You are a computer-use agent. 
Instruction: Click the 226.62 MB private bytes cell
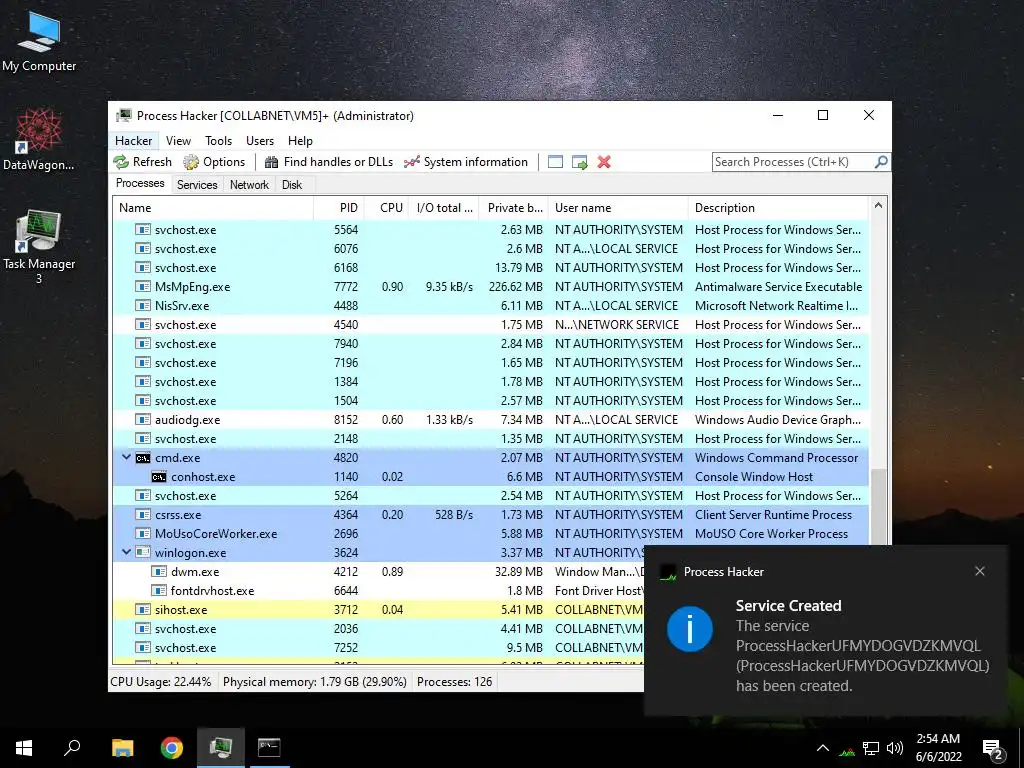tap(515, 287)
